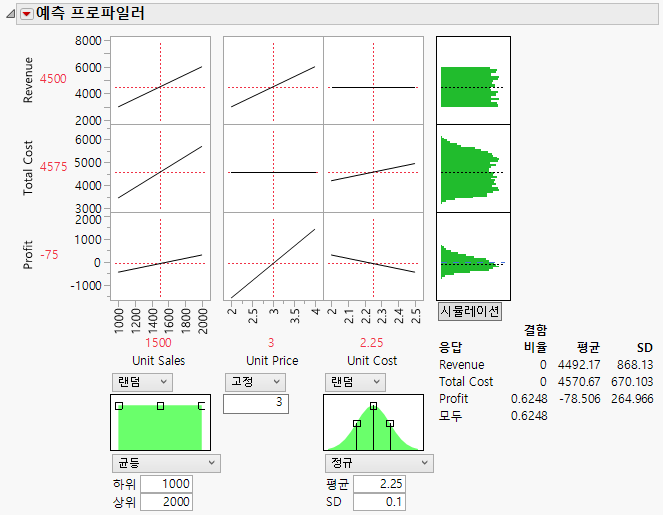663x515 pixels.
Task: Click Revenue mean value 4492.17
Action: tap(579, 364)
